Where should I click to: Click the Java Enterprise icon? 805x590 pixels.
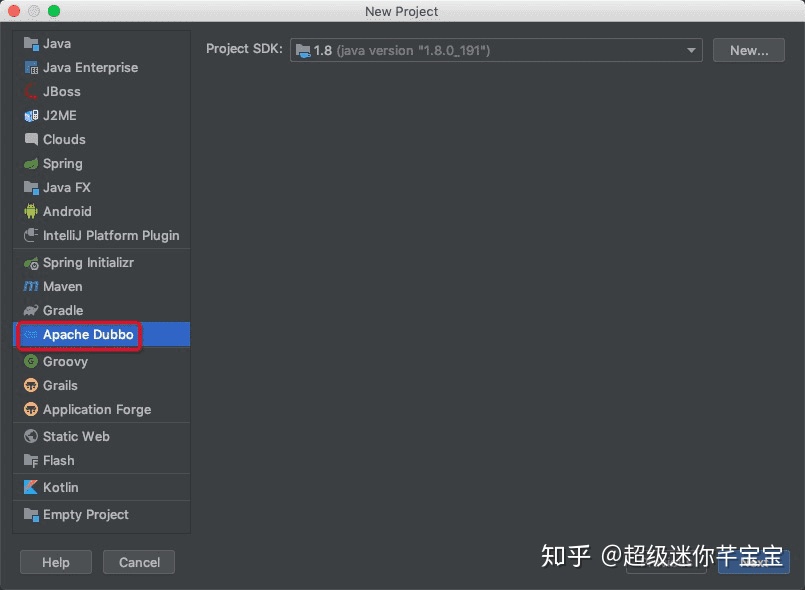[x=31, y=68]
